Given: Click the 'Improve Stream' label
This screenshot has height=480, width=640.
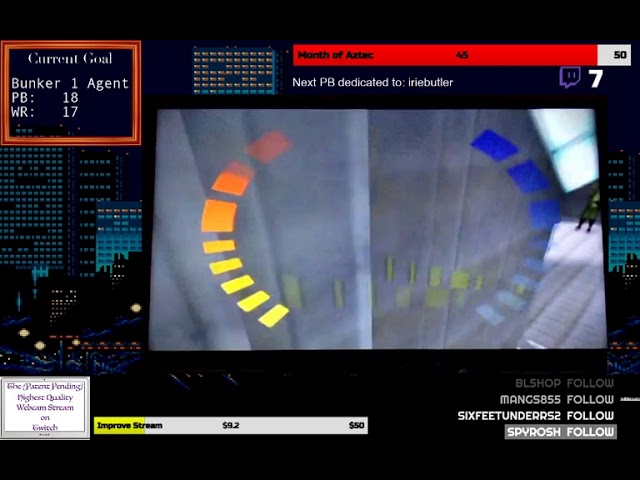Looking at the screenshot, I should coord(129,425).
